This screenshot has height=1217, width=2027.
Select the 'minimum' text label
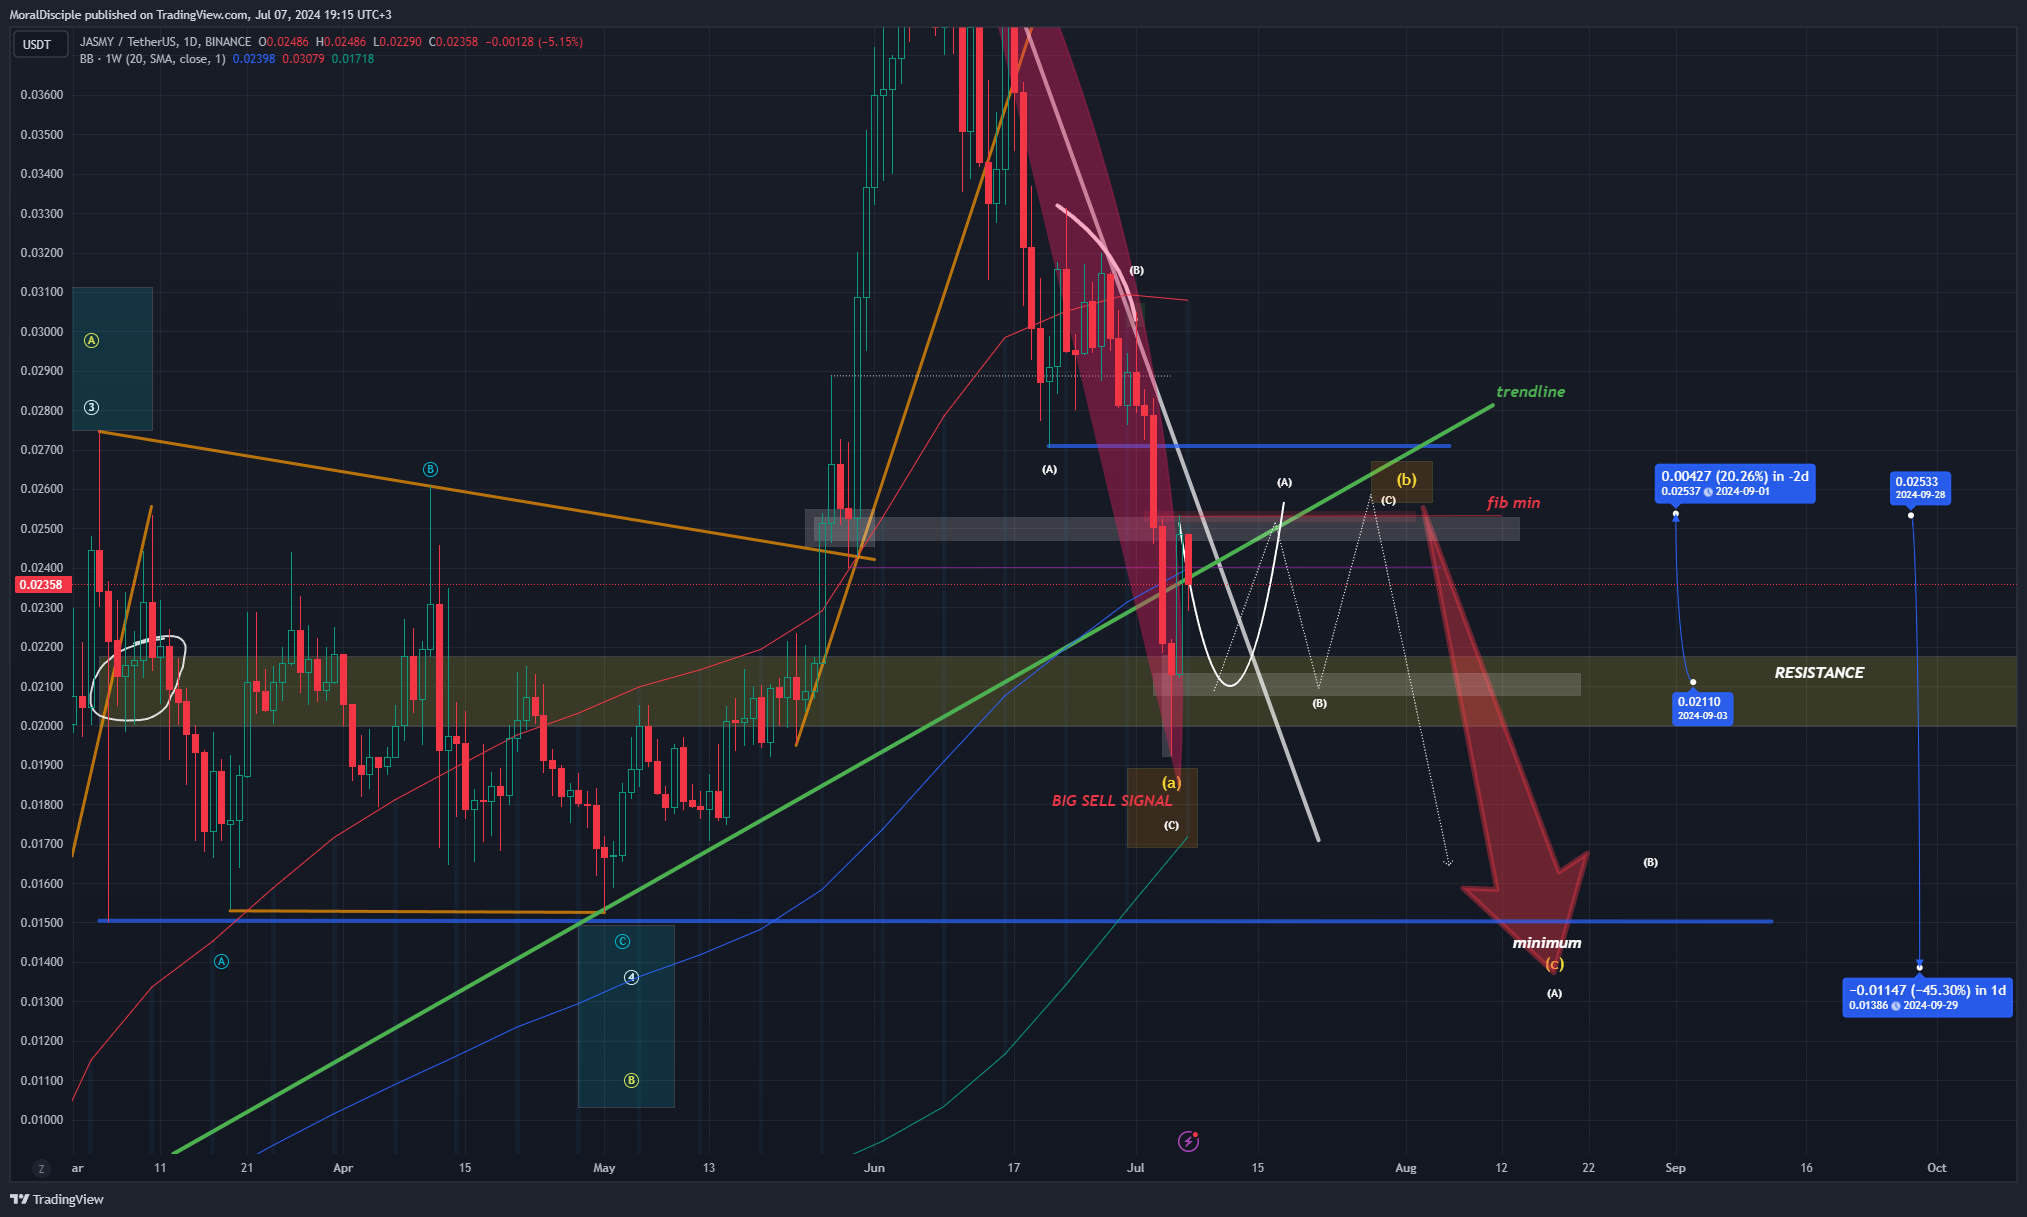coord(1547,943)
